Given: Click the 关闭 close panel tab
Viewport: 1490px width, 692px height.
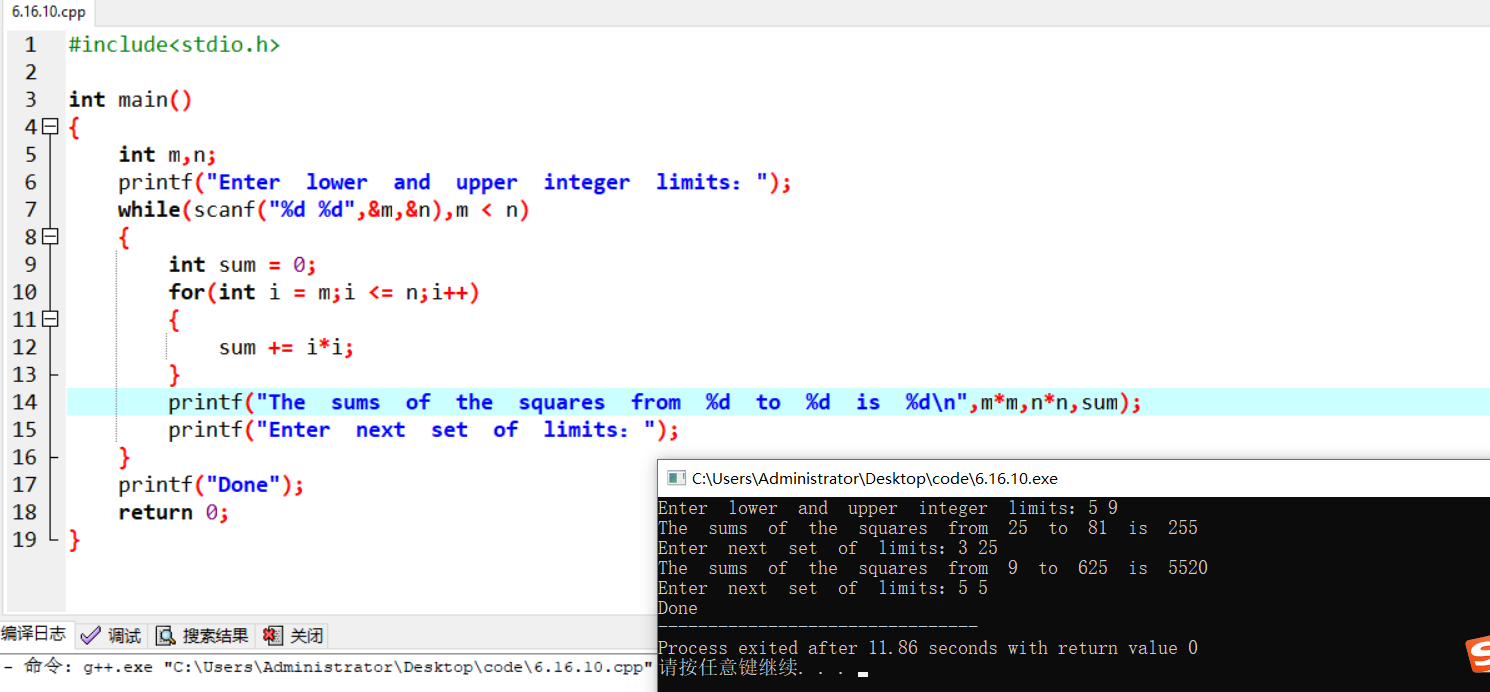Looking at the screenshot, I should pos(293,635).
